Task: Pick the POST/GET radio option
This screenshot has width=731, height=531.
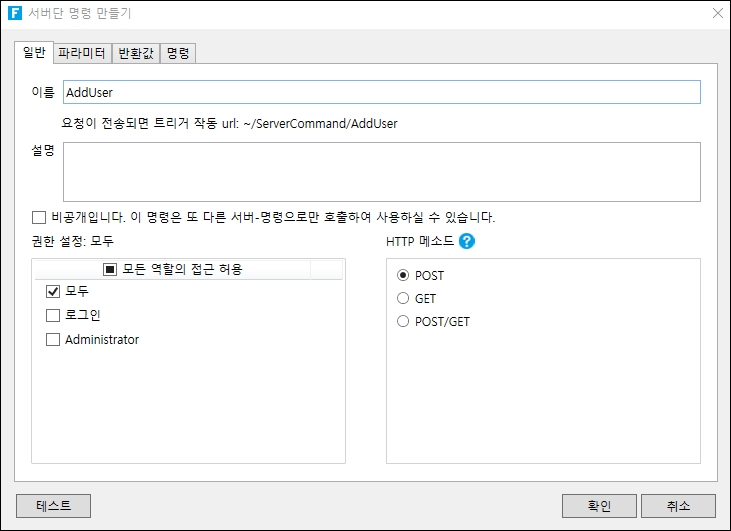Action: click(404, 322)
